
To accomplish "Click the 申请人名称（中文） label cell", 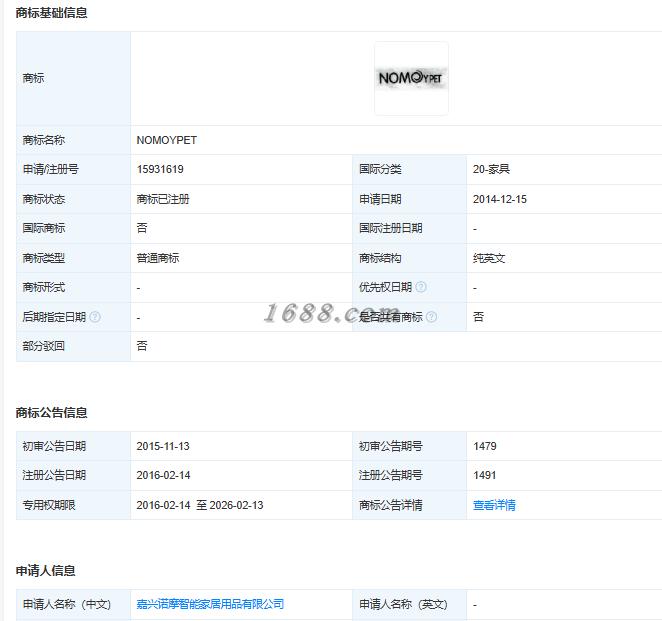I will pos(73,604).
